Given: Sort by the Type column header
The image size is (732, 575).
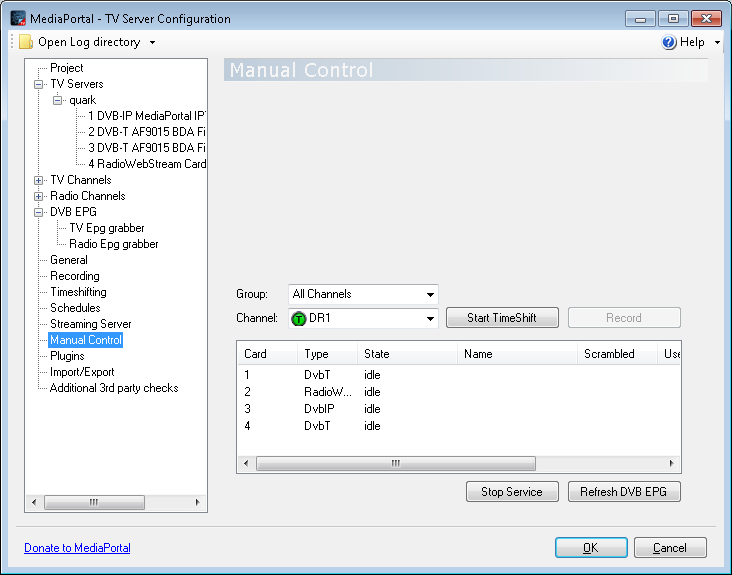Looking at the screenshot, I should click(327, 354).
